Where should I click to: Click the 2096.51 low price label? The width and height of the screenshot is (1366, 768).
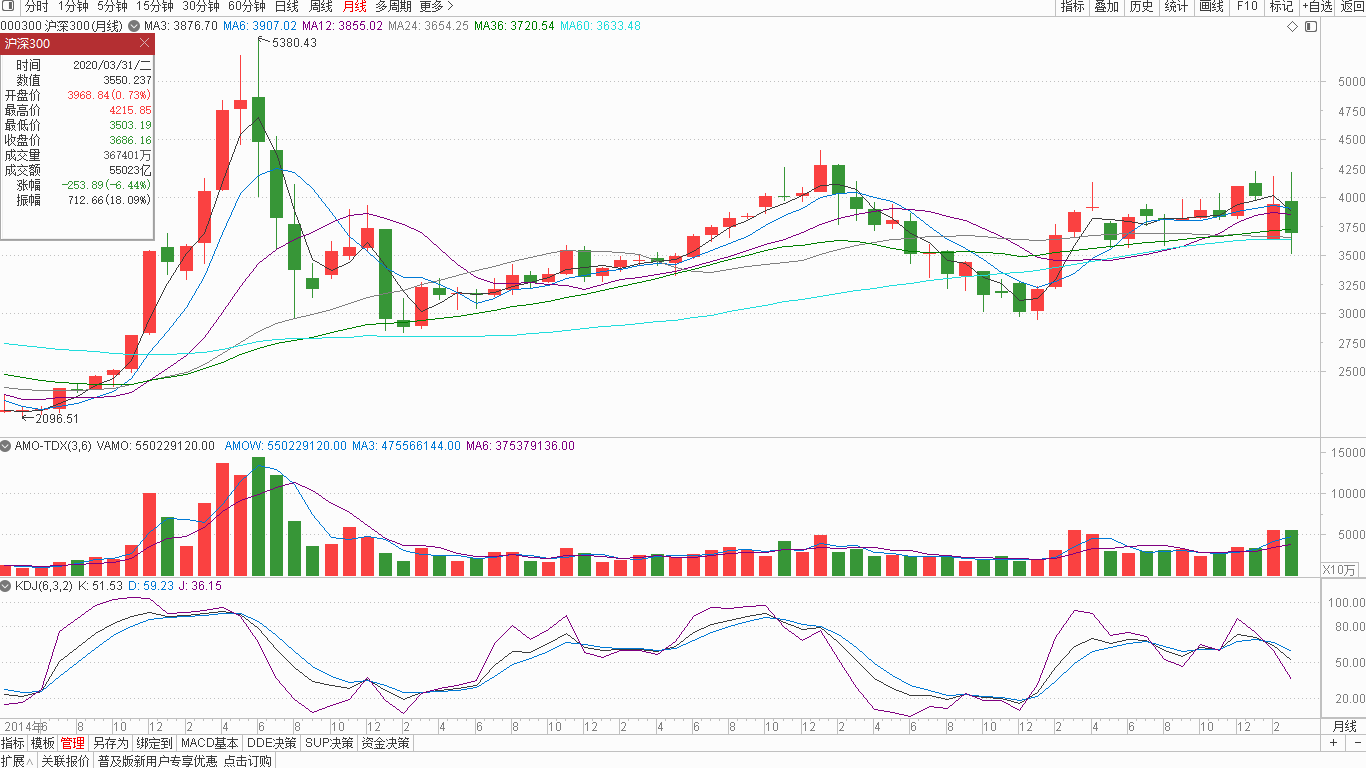pos(57,418)
